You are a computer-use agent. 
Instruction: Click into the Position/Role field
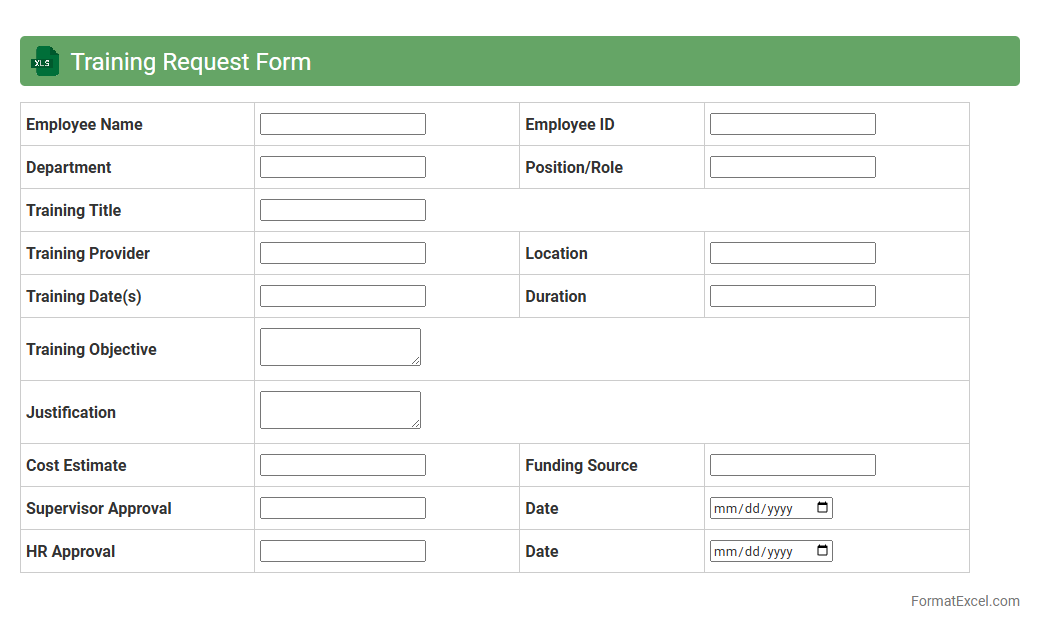click(x=792, y=167)
